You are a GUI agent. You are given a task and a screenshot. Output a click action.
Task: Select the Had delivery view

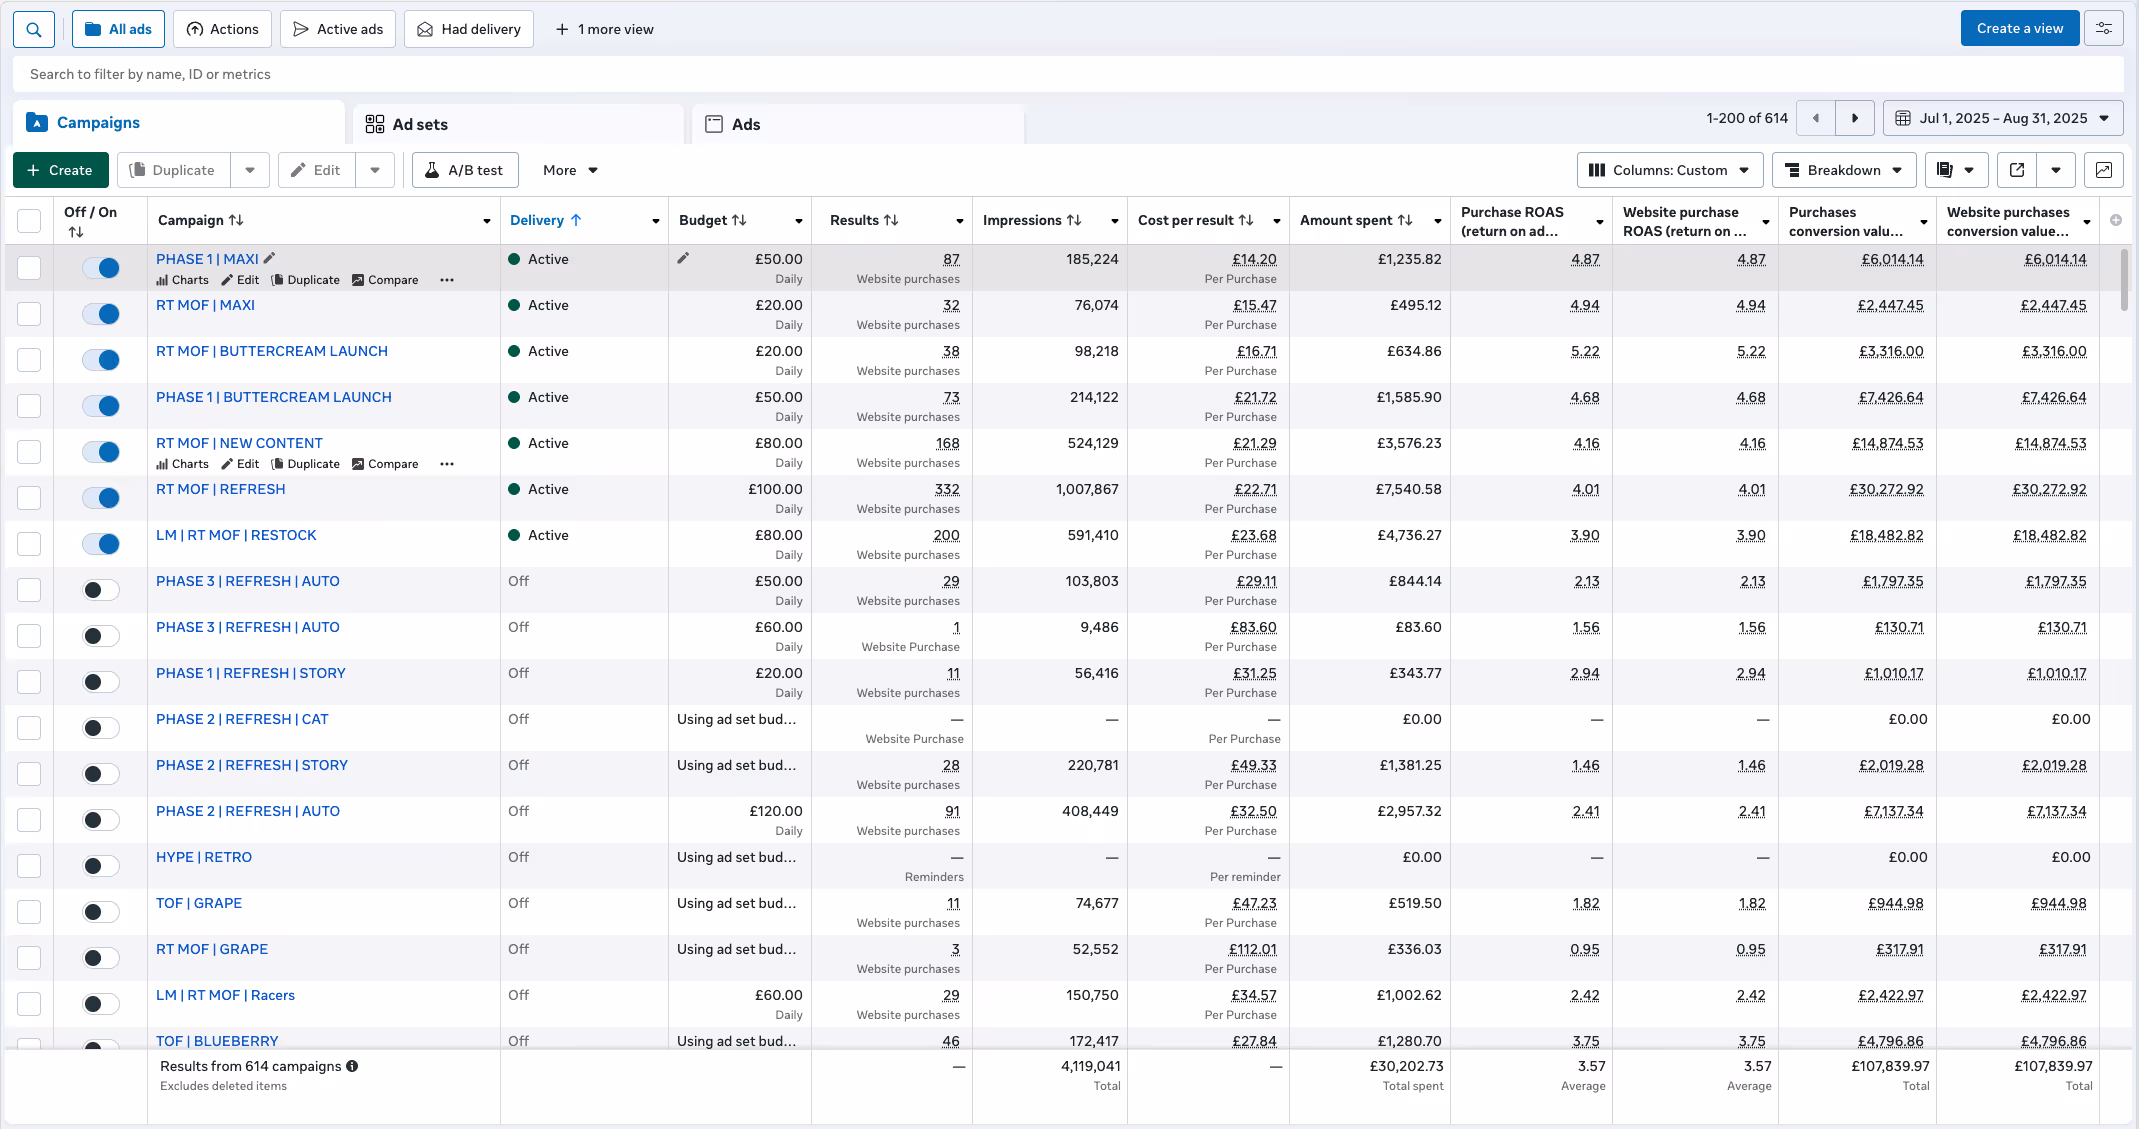[x=469, y=29]
